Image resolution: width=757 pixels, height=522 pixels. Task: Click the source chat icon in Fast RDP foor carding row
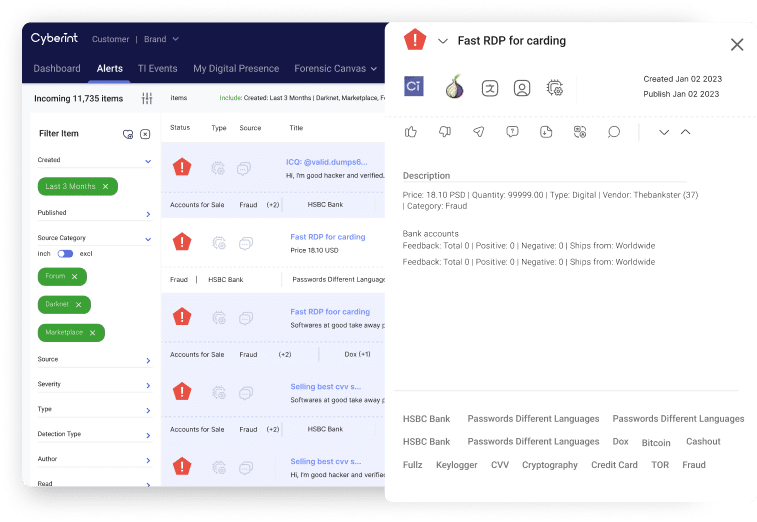pyautogui.click(x=246, y=318)
